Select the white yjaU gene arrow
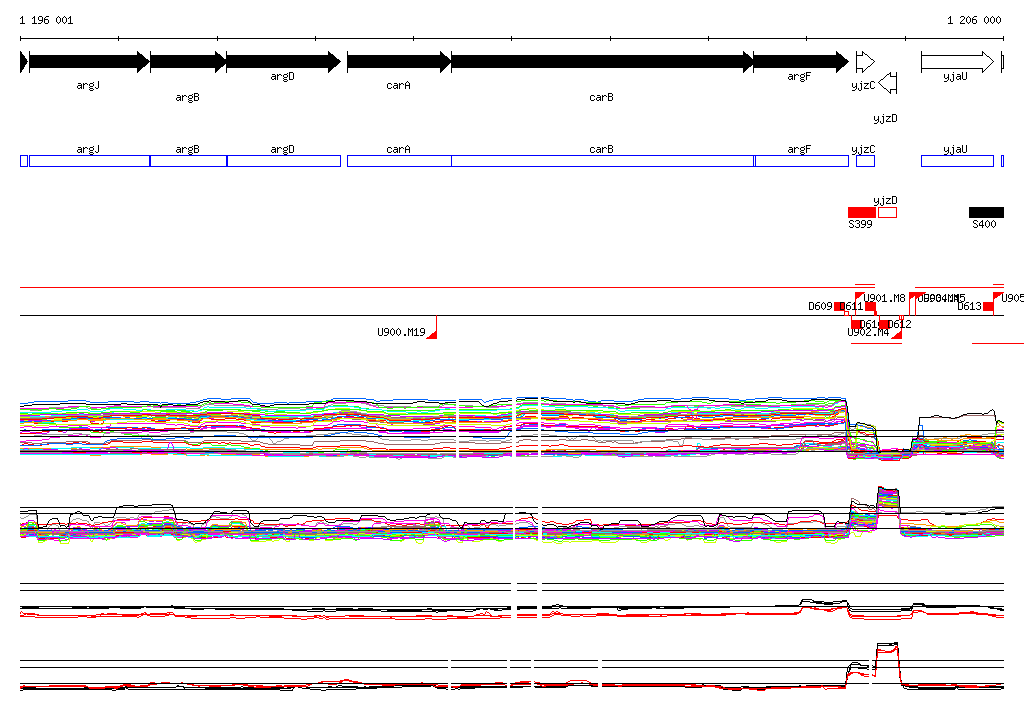Screen dimensions: 1024x714 (957, 62)
